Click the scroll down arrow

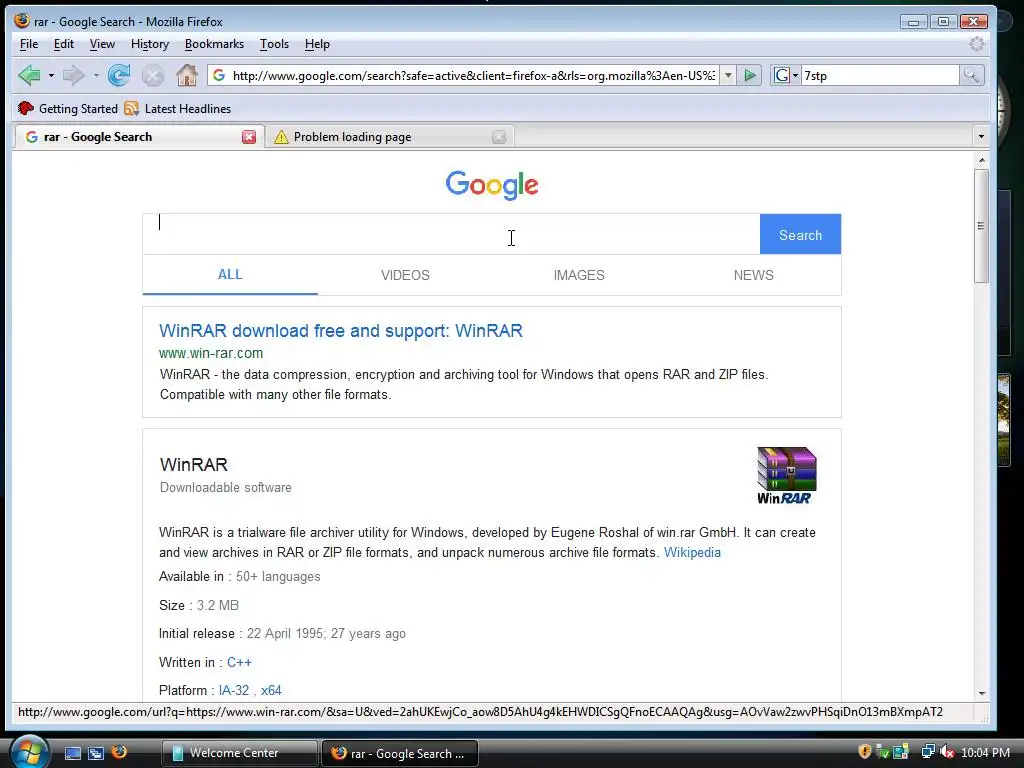pos(981,694)
